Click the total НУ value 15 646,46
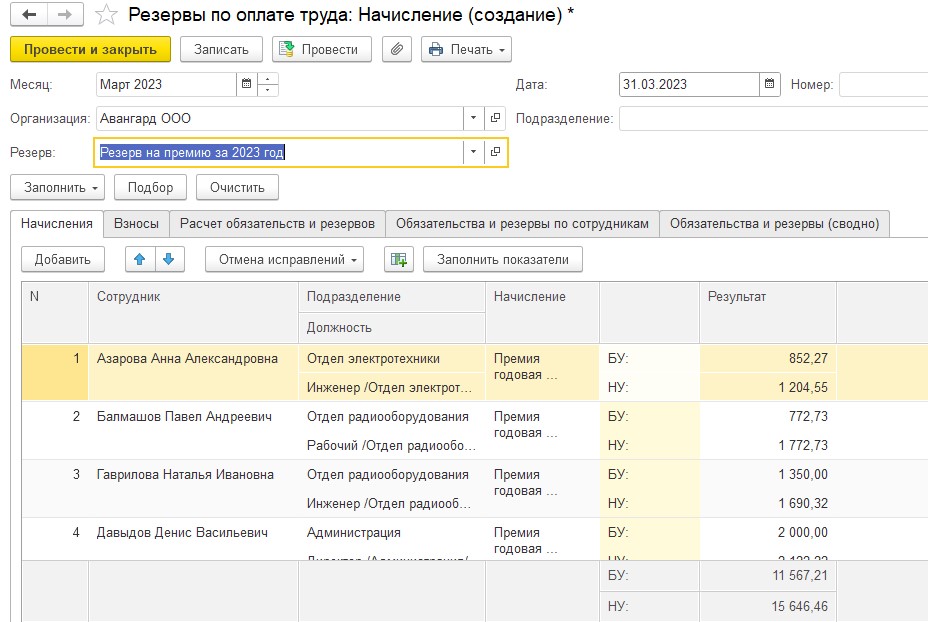The width and height of the screenshot is (928, 622). pyautogui.click(x=768, y=607)
